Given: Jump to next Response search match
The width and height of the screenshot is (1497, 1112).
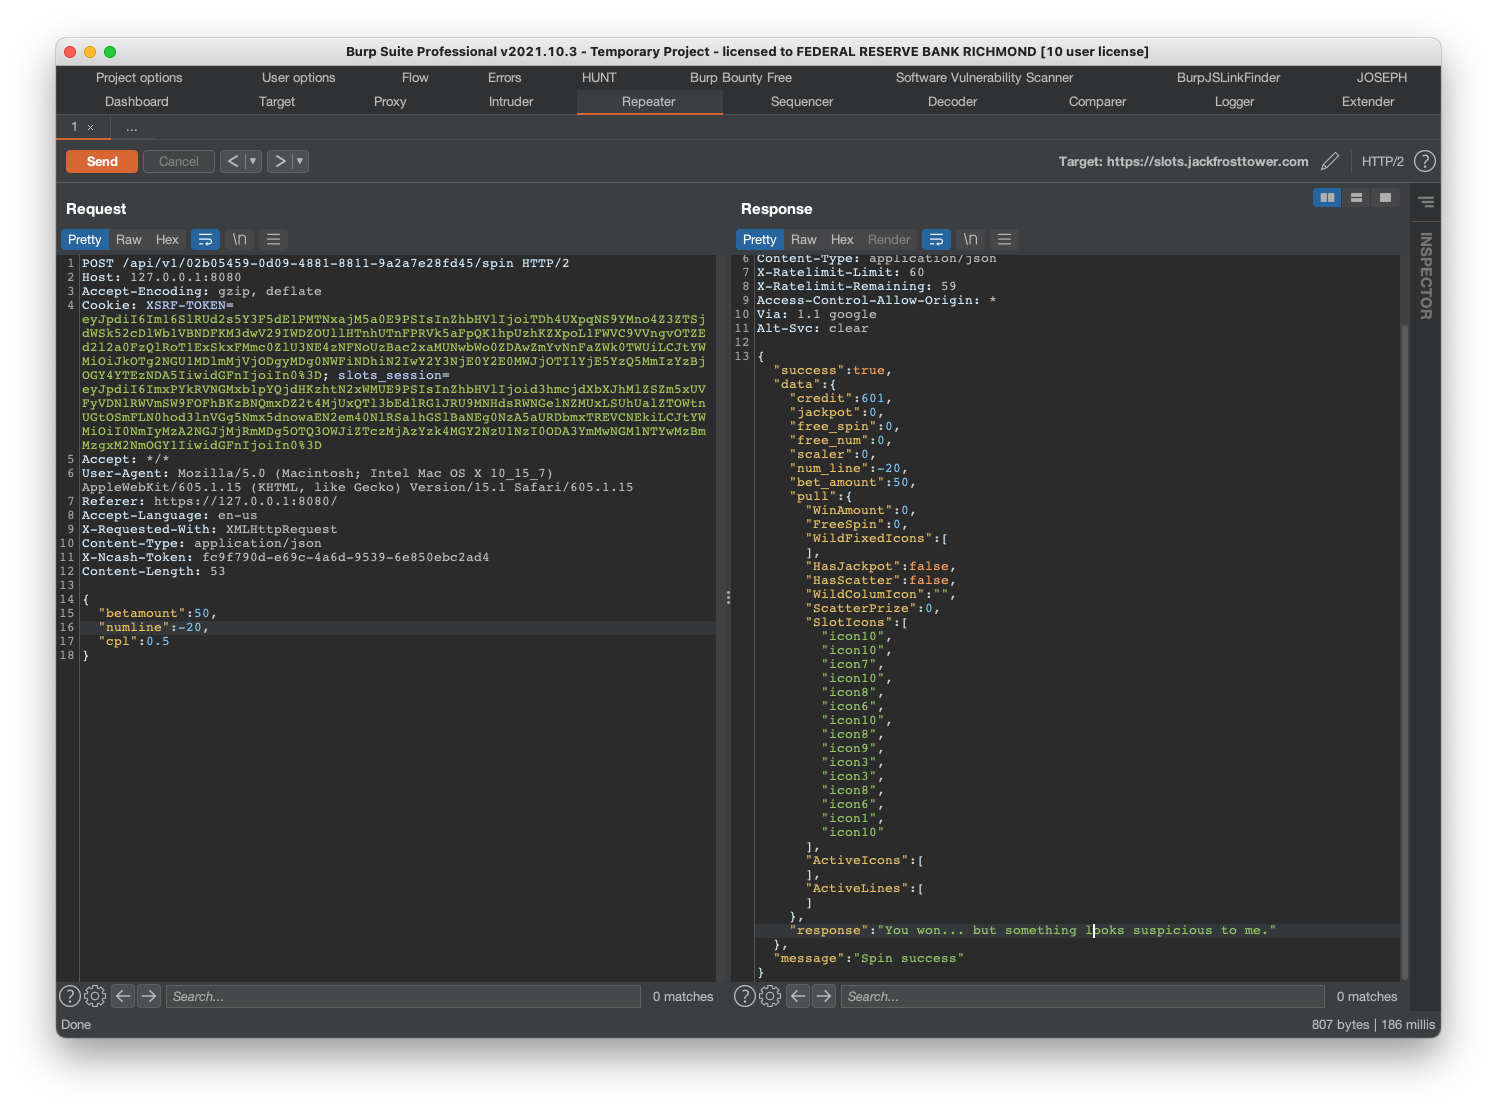Looking at the screenshot, I should coord(824,996).
